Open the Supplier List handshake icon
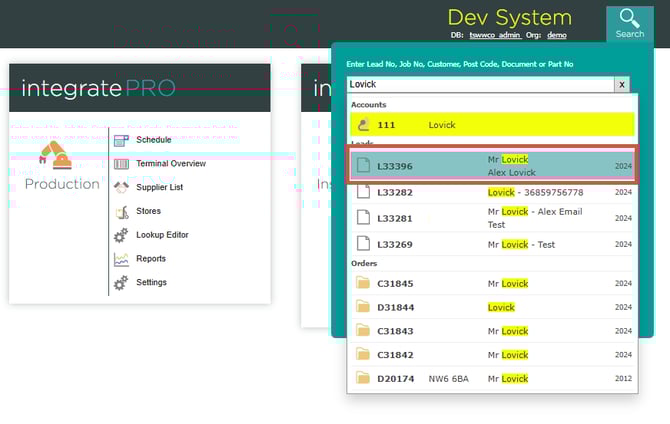The width and height of the screenshot is (670, 424). coord(121,187)
